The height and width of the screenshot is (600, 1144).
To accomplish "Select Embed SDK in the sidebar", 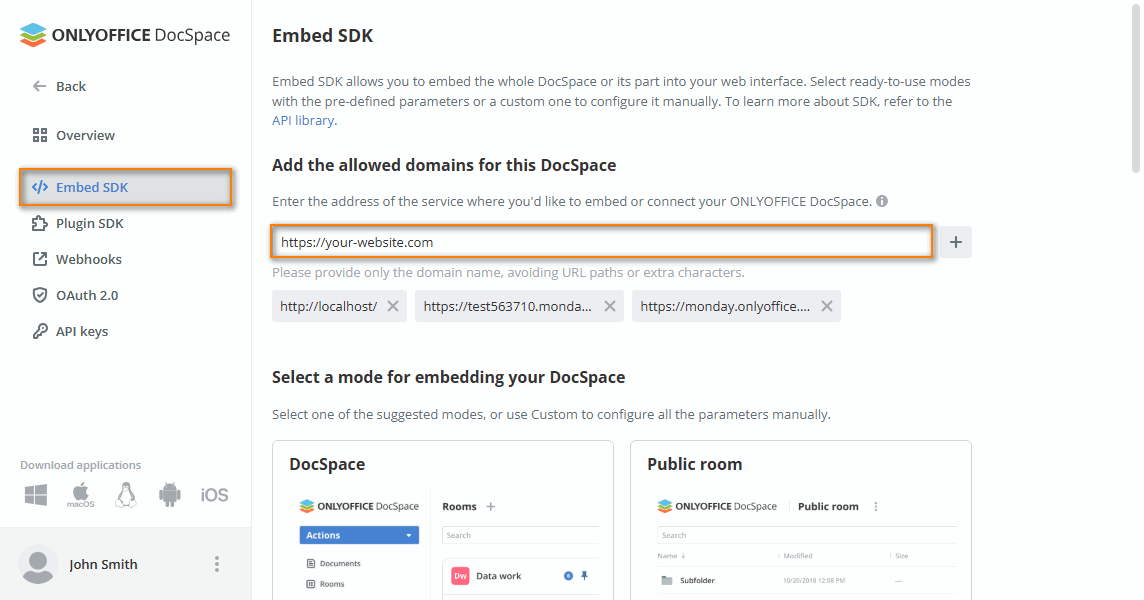I will tap(125, 188).
